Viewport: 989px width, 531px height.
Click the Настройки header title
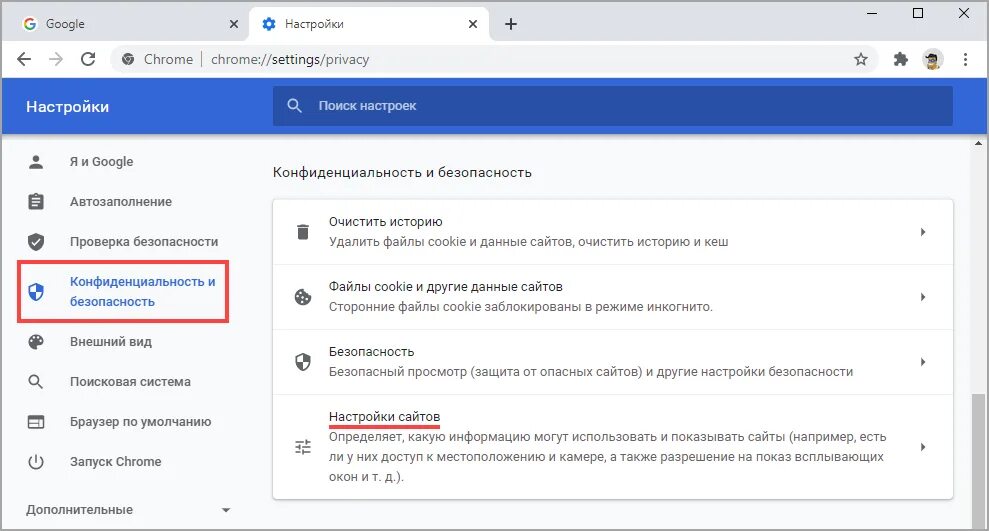coord(67,107)
